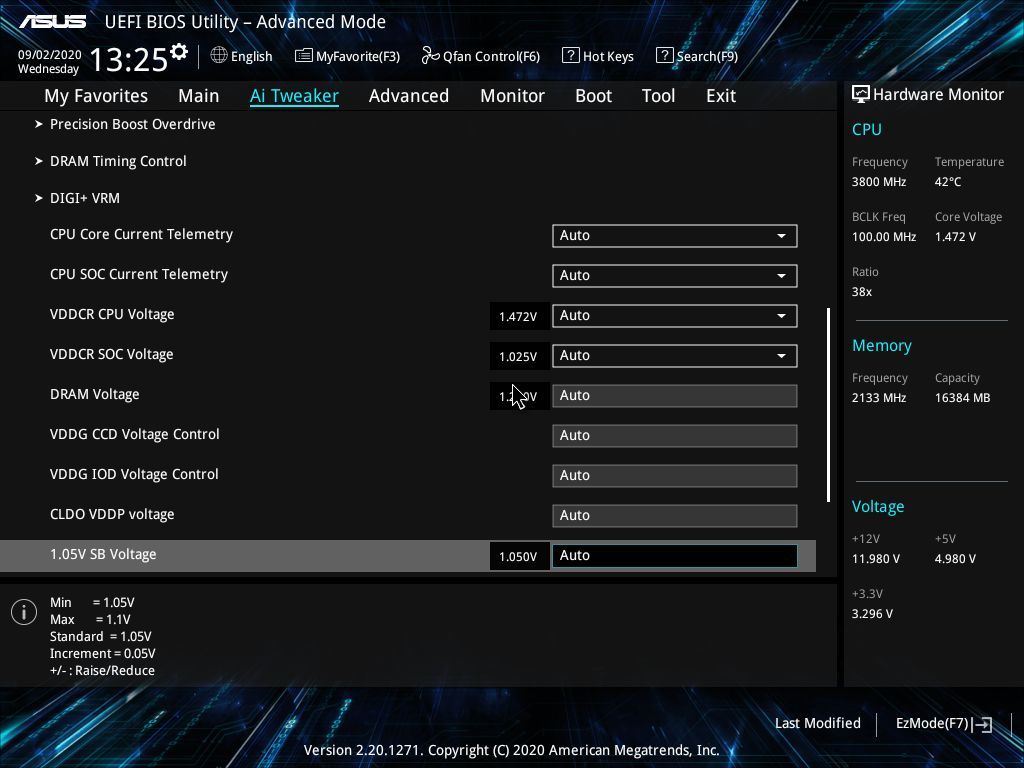The width and height of the screenshot is (1024, 768).
Task: Open the Exit tab
Action: pos(721,96)
